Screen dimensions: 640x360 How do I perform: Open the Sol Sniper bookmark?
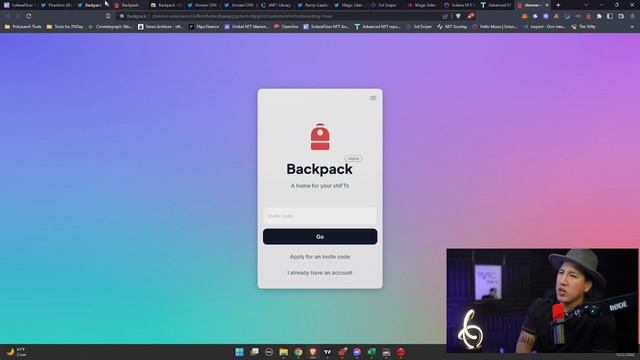click(419, 27)
